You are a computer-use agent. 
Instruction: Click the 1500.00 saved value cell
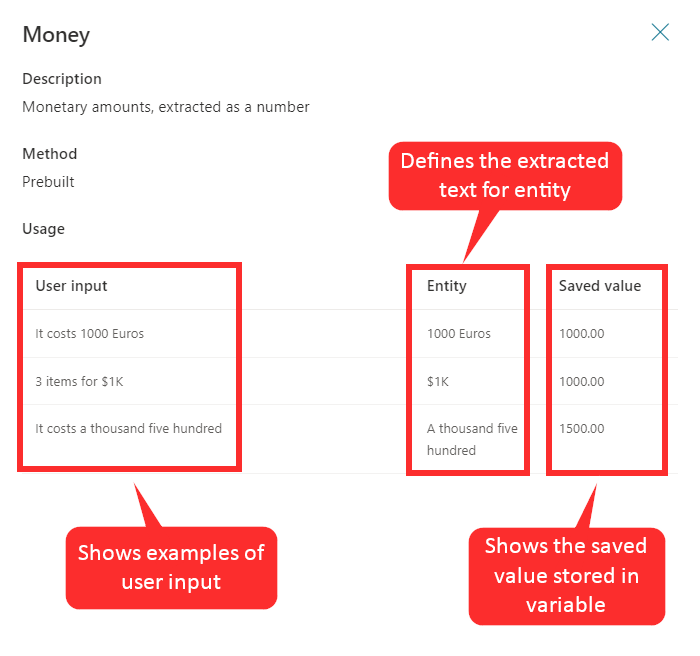click(x=581, y=429)
